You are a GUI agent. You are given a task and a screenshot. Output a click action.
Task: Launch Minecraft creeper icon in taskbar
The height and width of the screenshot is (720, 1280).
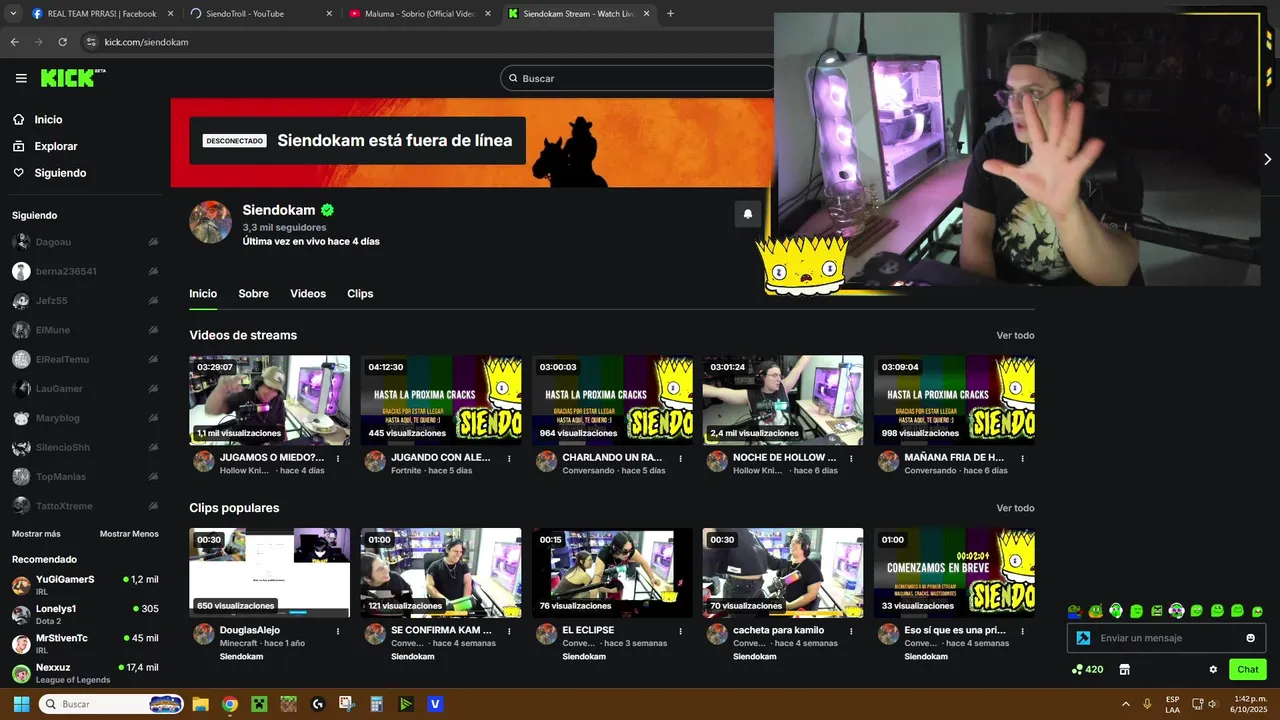(x=259, y=704)
